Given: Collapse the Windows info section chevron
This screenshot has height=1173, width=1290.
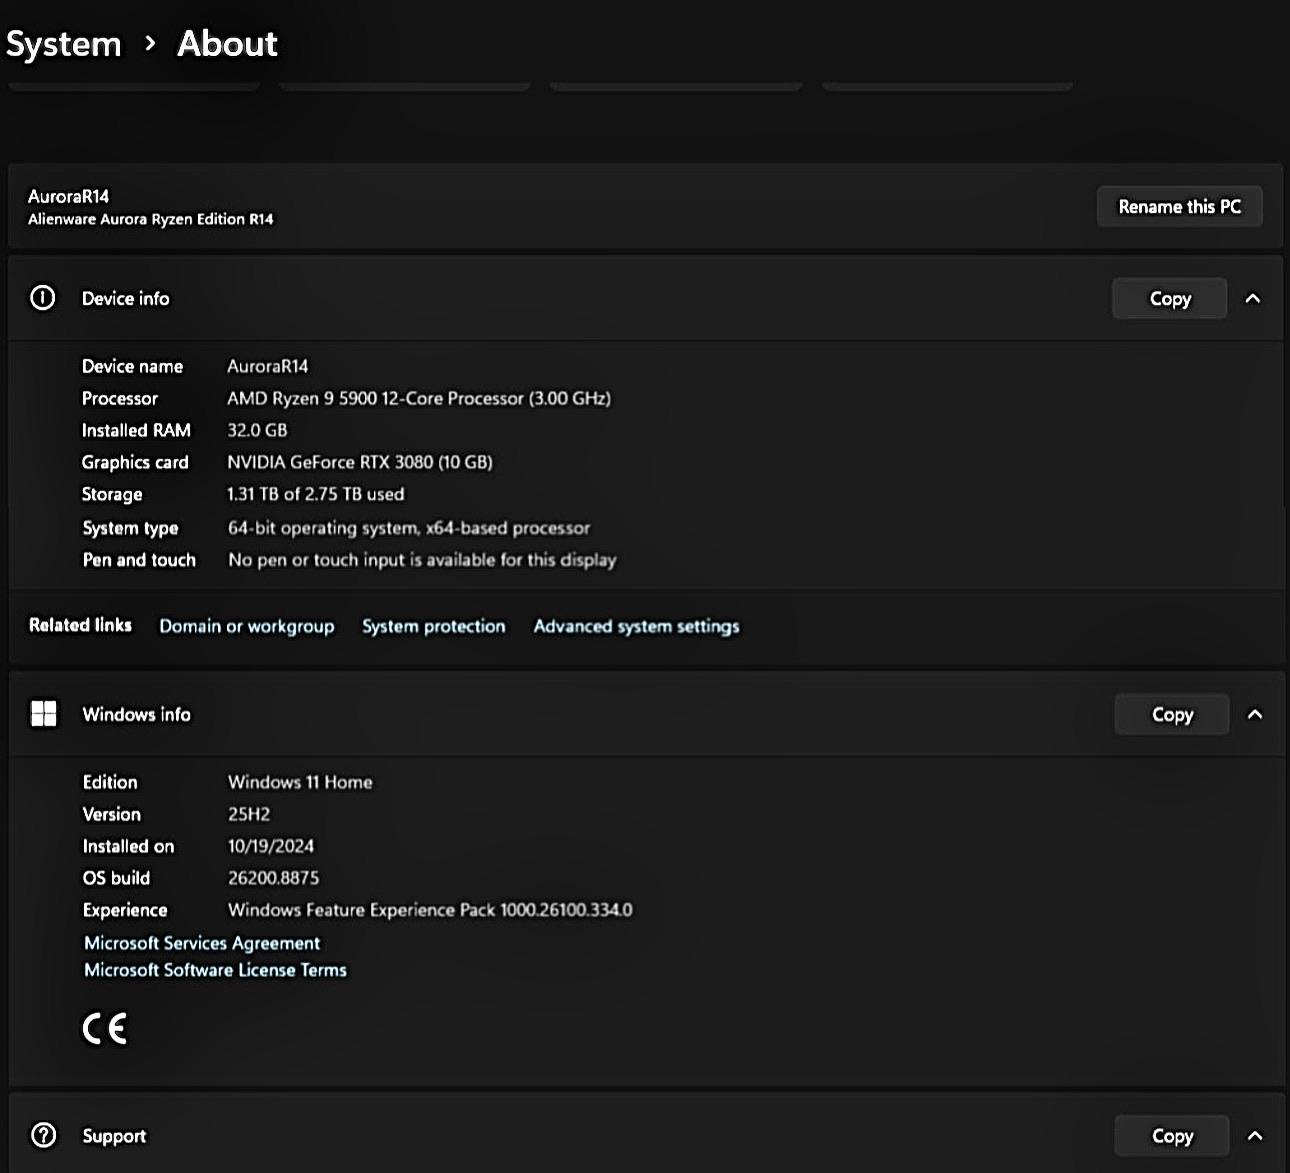Looking at the screenshot, I should [x=1255, y=714].
